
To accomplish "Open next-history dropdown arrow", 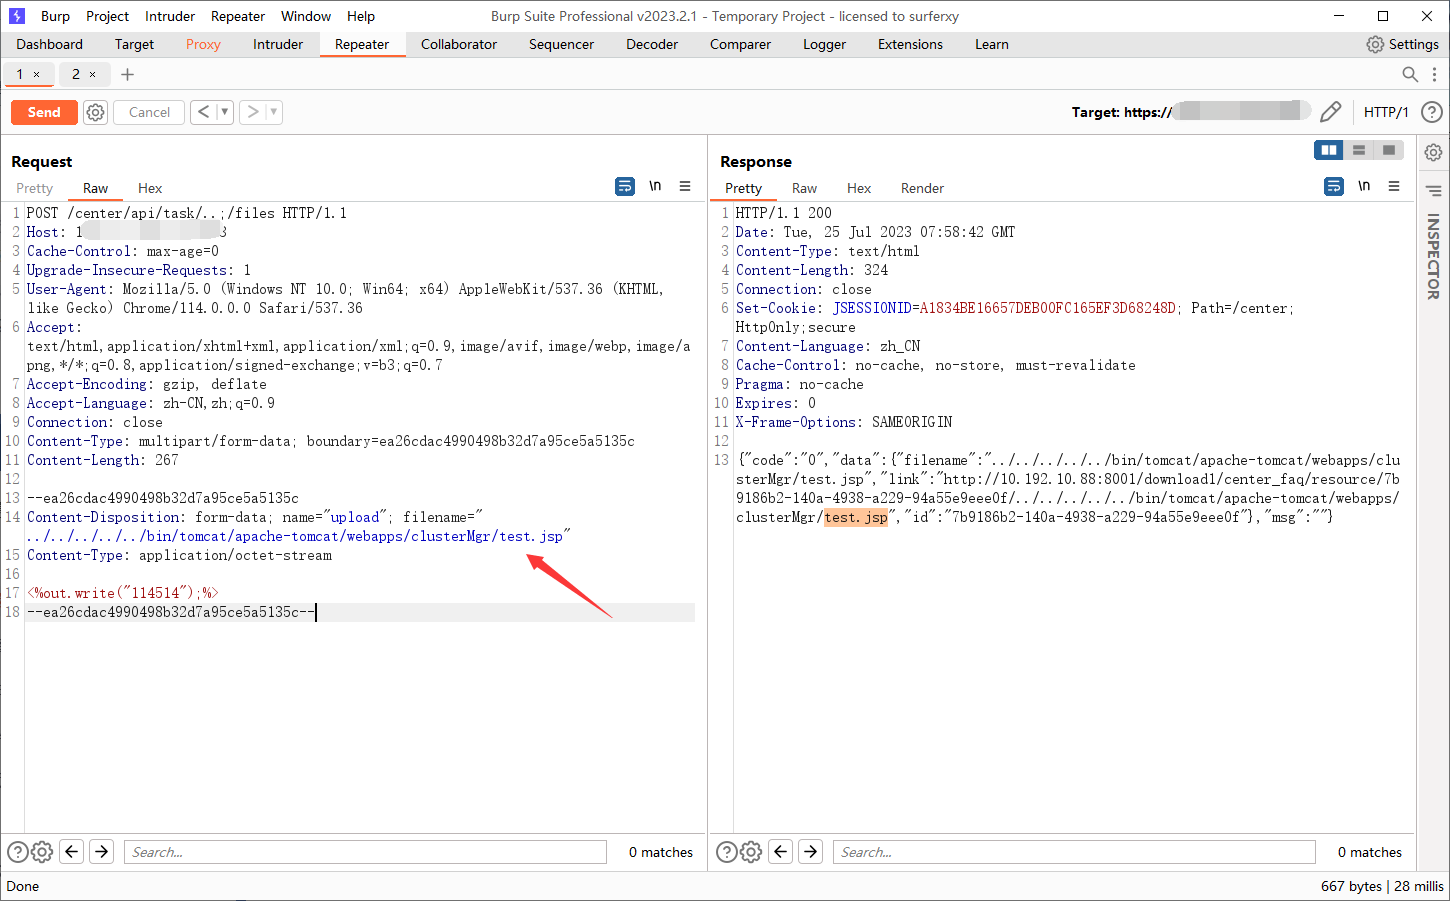I will coord(274,112).
